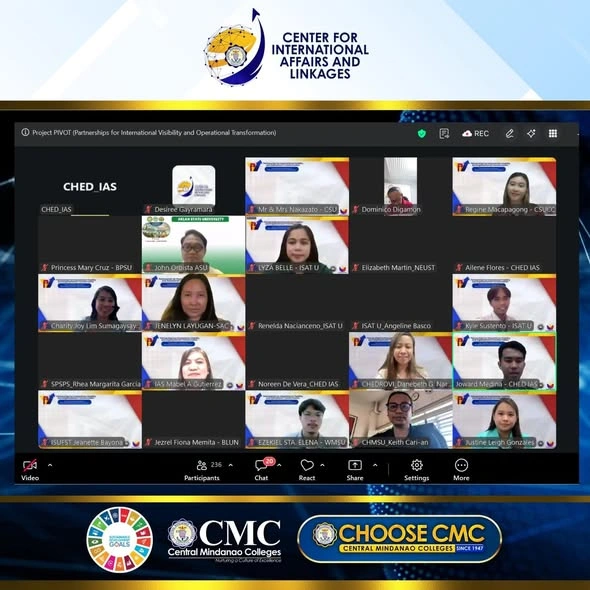Open the AI companion sparkle icon
Image resolution: width=590 pixels, height=590 pixels.
click(531, 133)
